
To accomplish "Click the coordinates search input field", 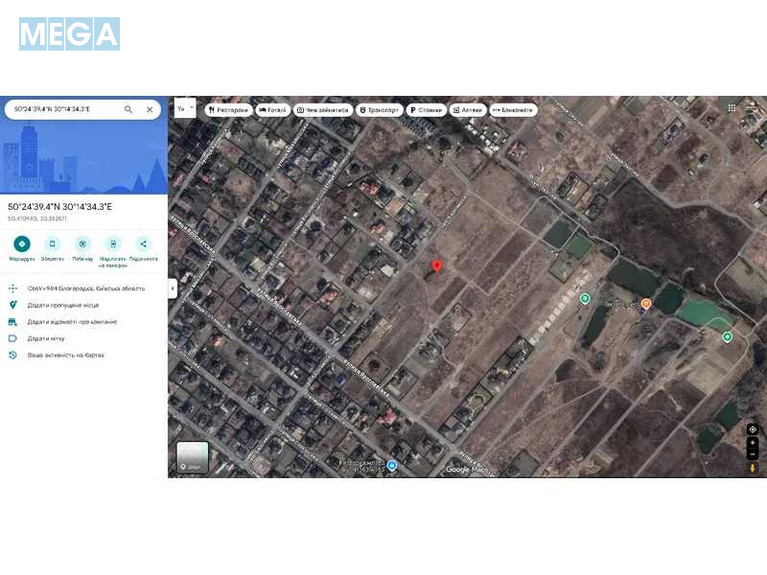I will click(62, 110).
